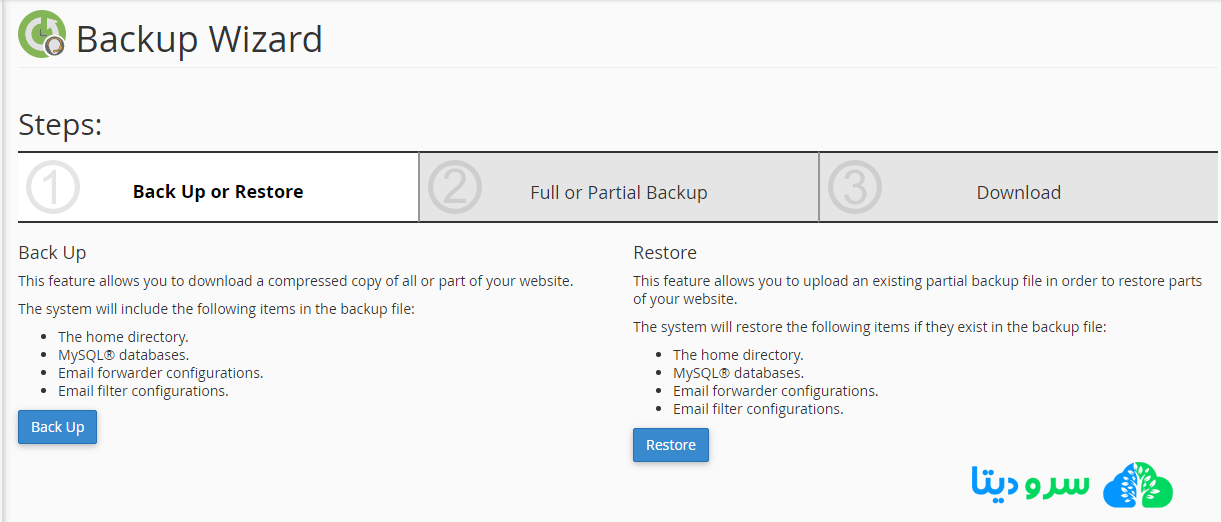Viewport: 1221px width, 522px height.
Task: Click the step 2 circled number icon
Action: pos(455,187)
